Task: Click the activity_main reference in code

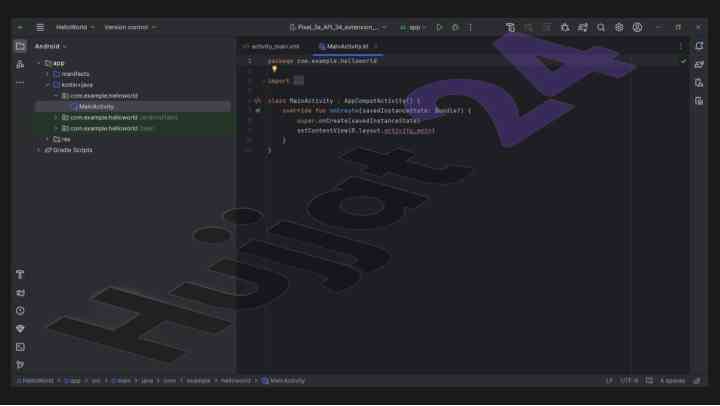Action: 410,131
